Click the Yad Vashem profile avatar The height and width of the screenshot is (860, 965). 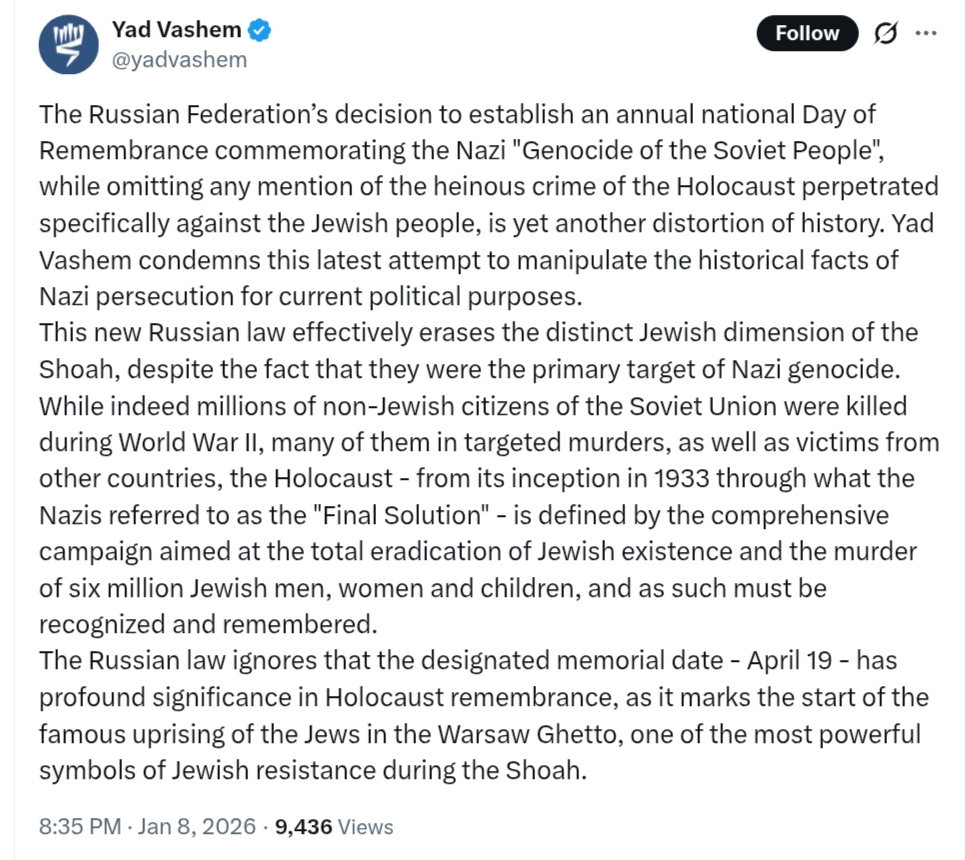(x=68, y=45)
